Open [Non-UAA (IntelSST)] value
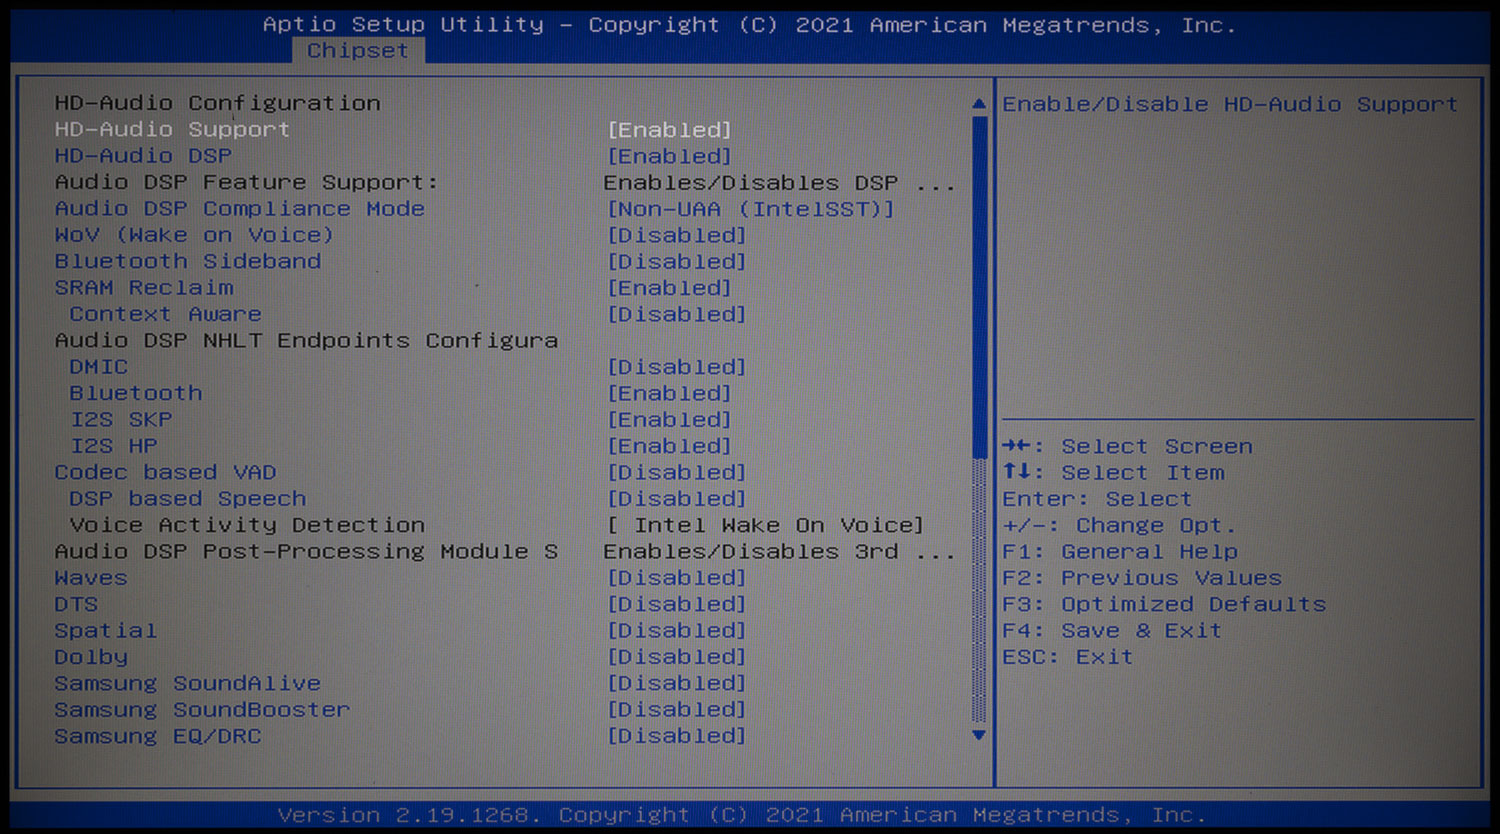 [x=751, y=209]
